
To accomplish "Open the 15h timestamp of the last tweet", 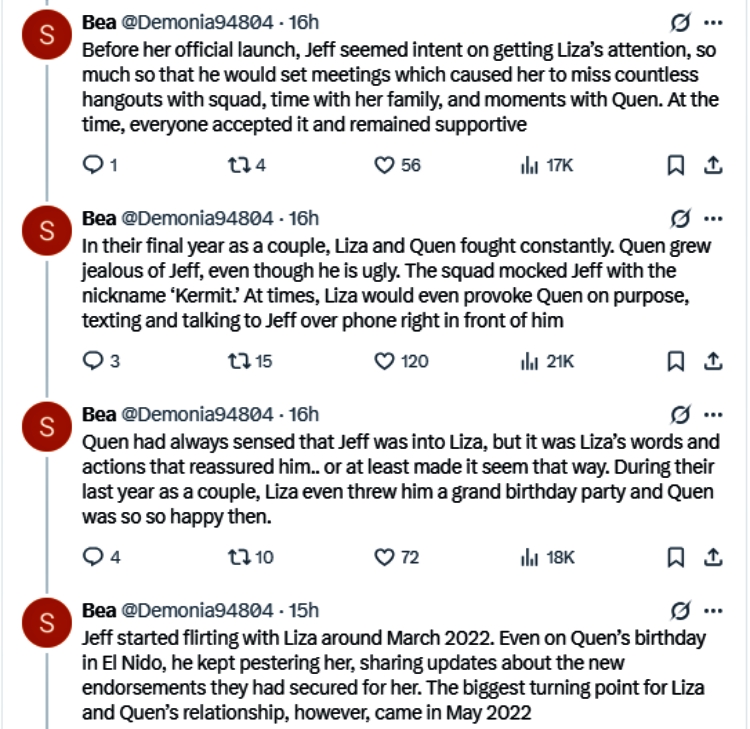I will tap(304, 610).
